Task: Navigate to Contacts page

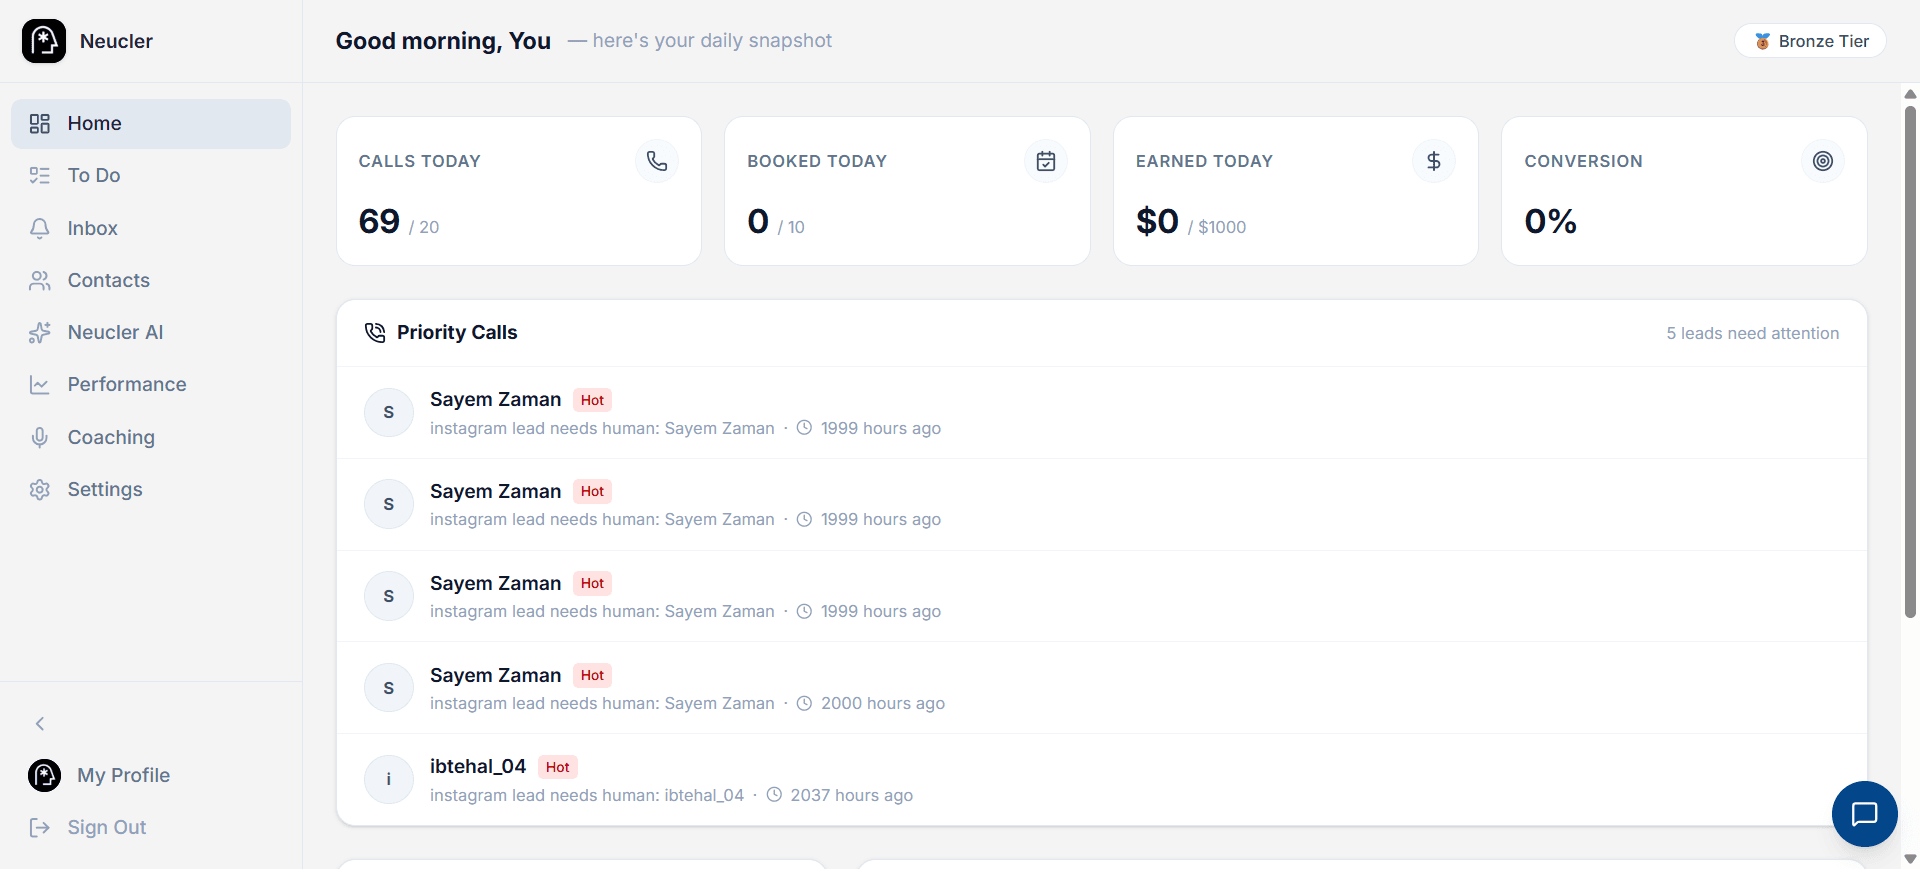Action: (151, 281)
